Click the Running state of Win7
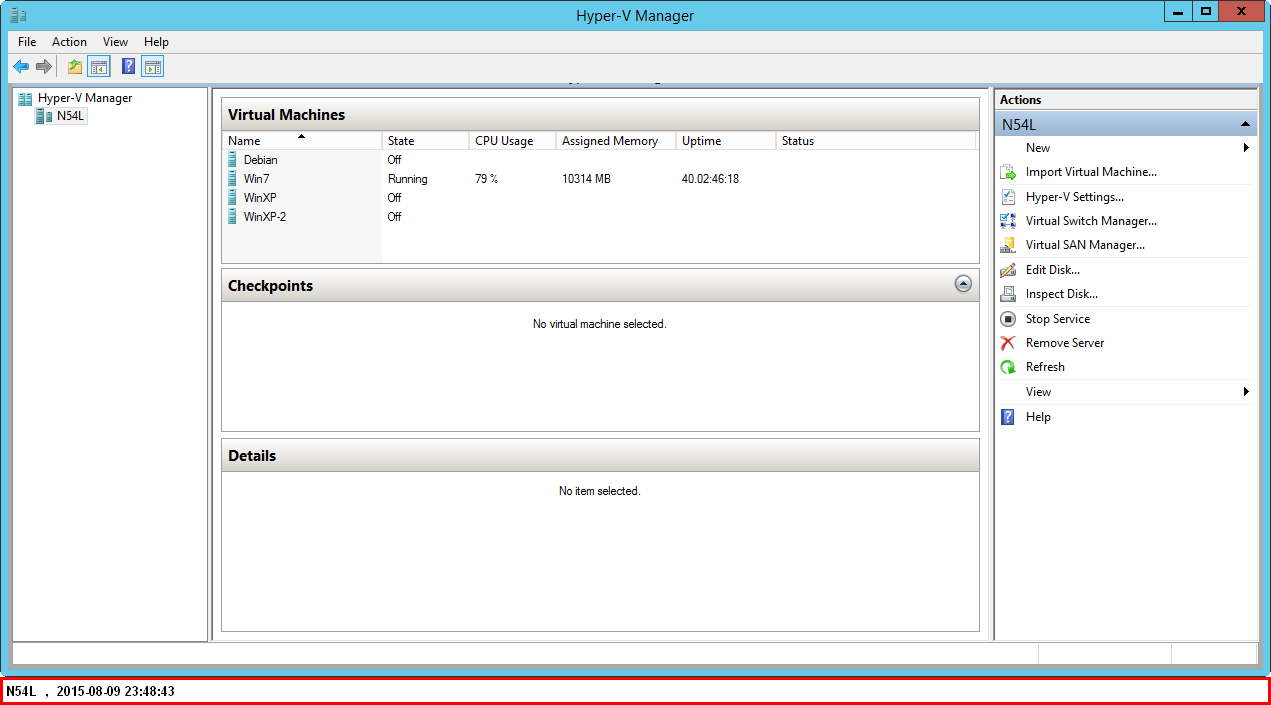This screenshot has height=705, width=1271. tap(407, 179)
